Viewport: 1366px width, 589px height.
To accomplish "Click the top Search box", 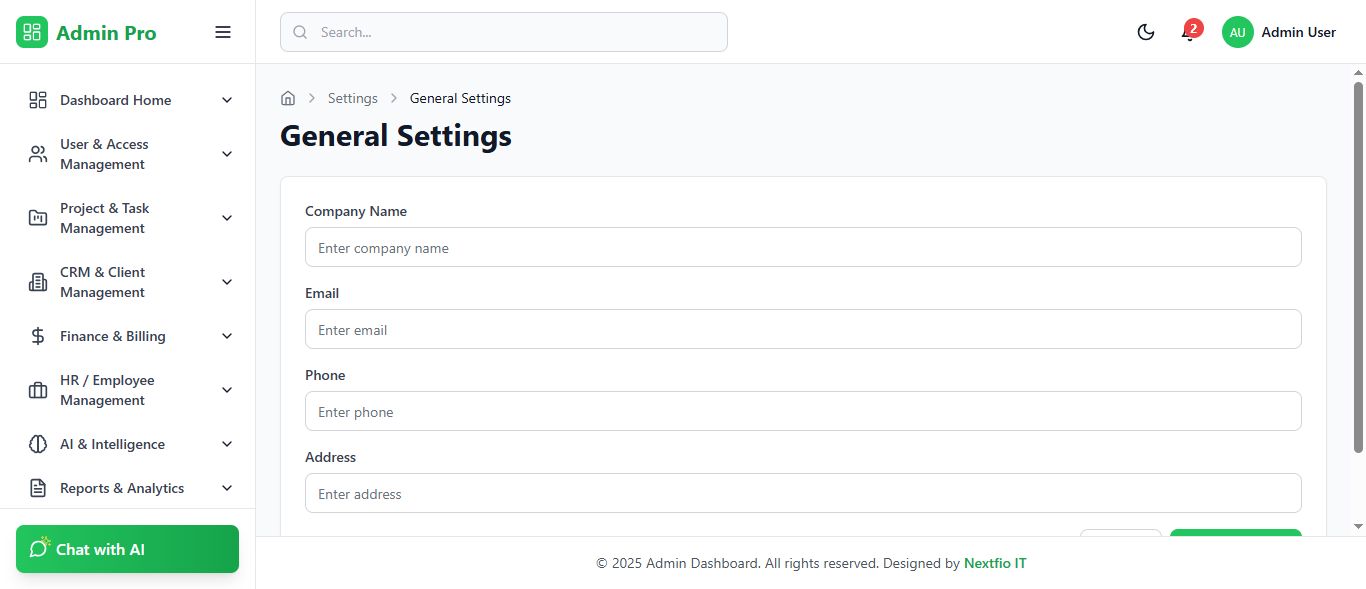I will click(x=504, y=32).
